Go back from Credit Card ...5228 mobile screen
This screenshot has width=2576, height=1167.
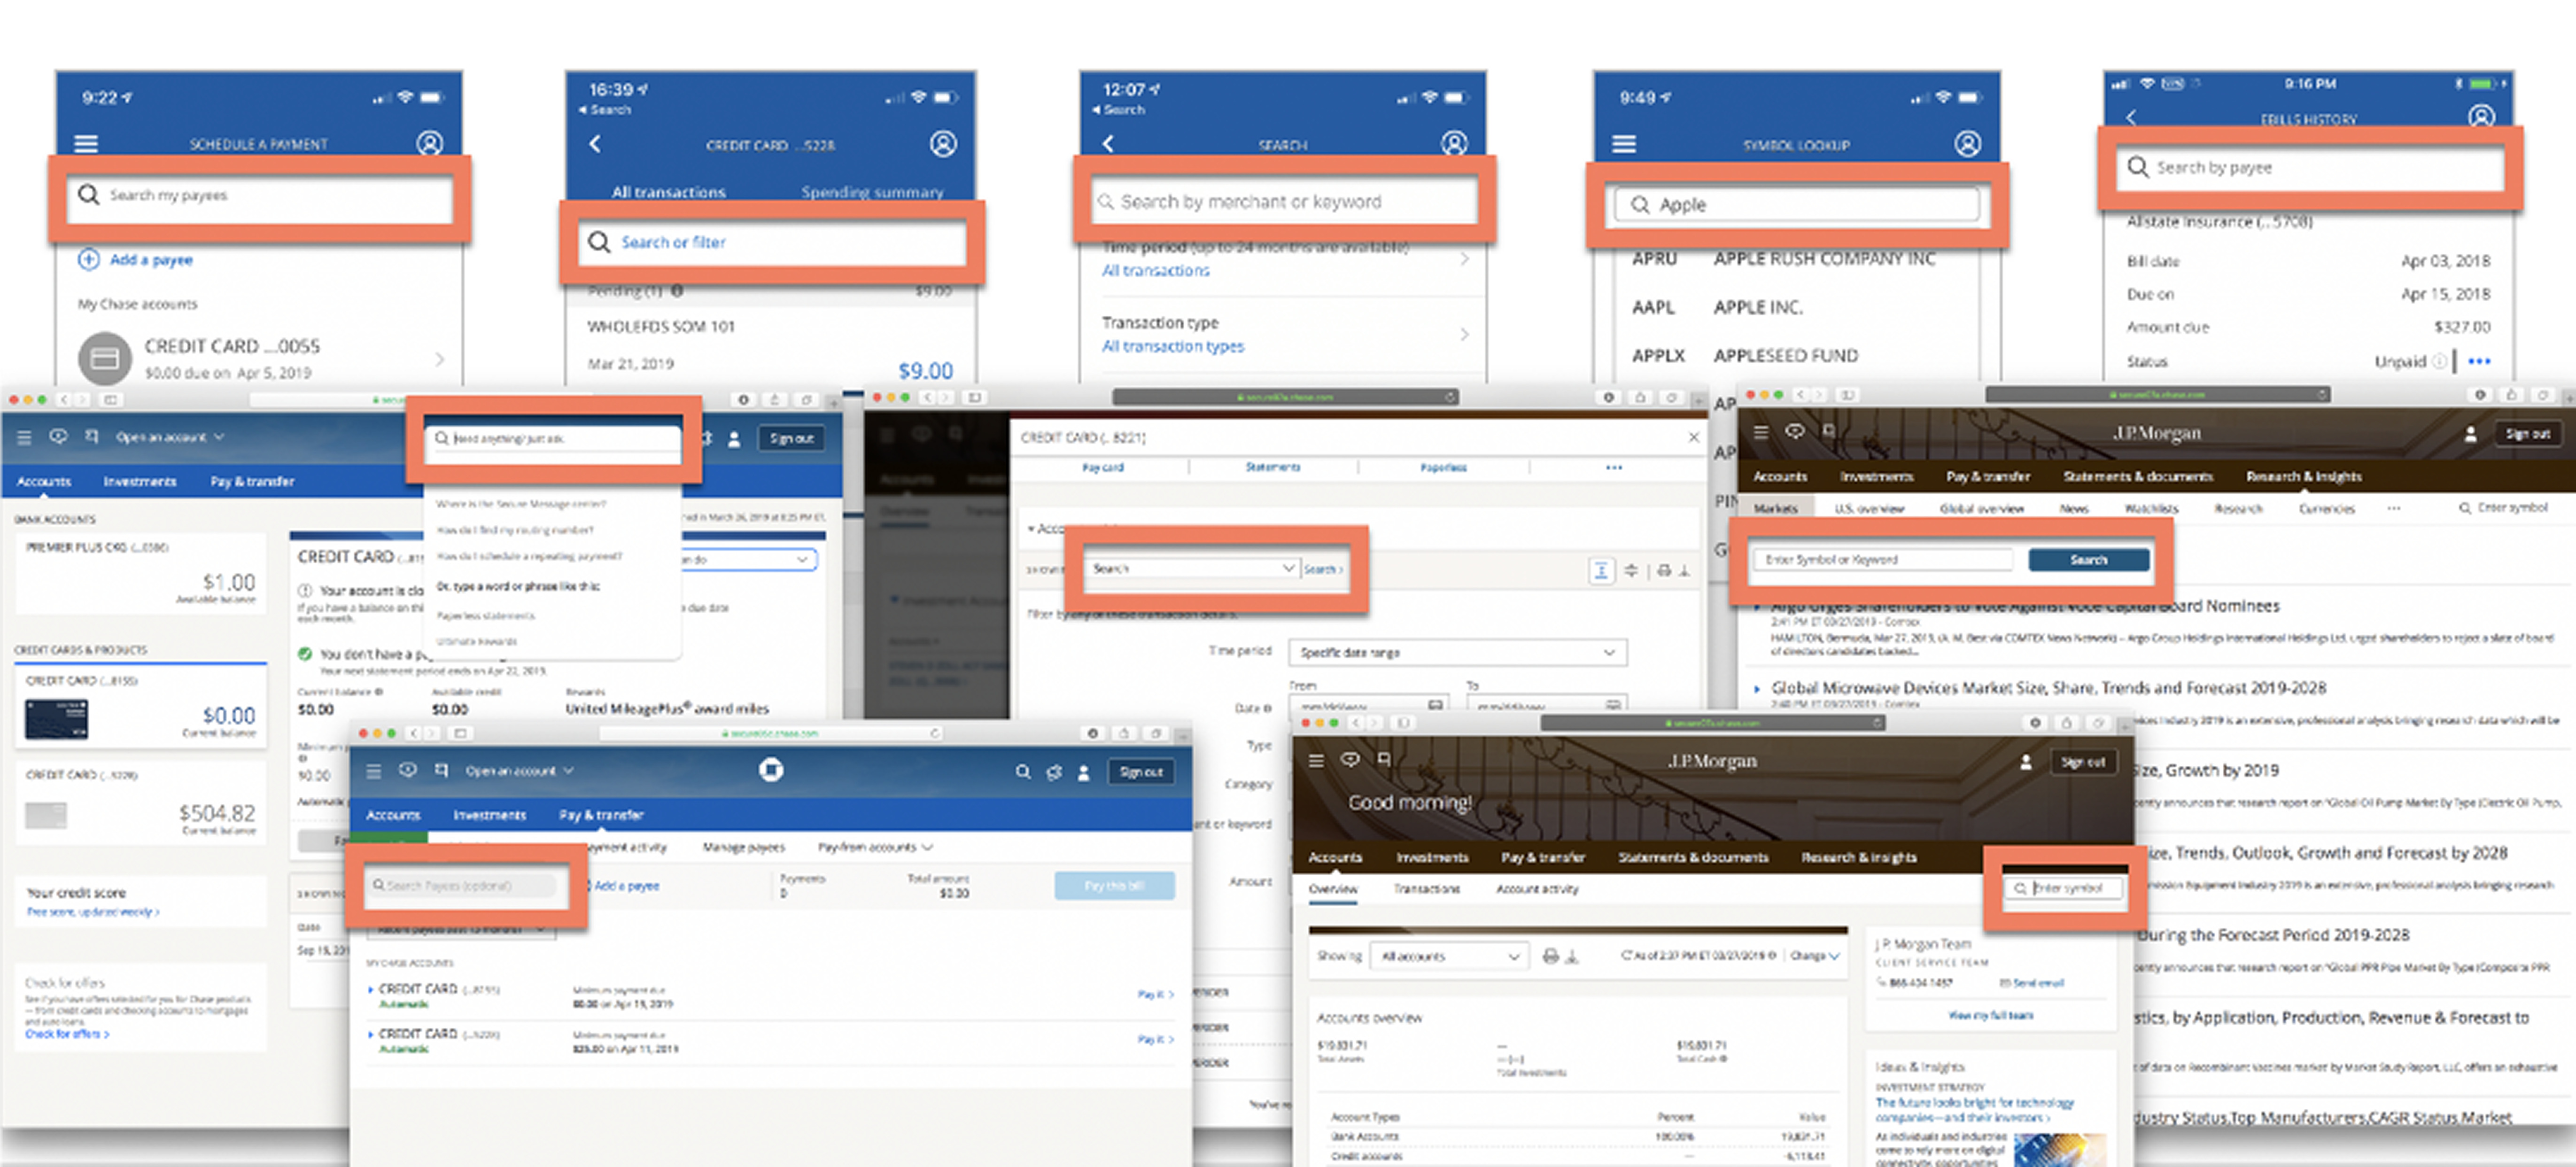coord(595,144)
